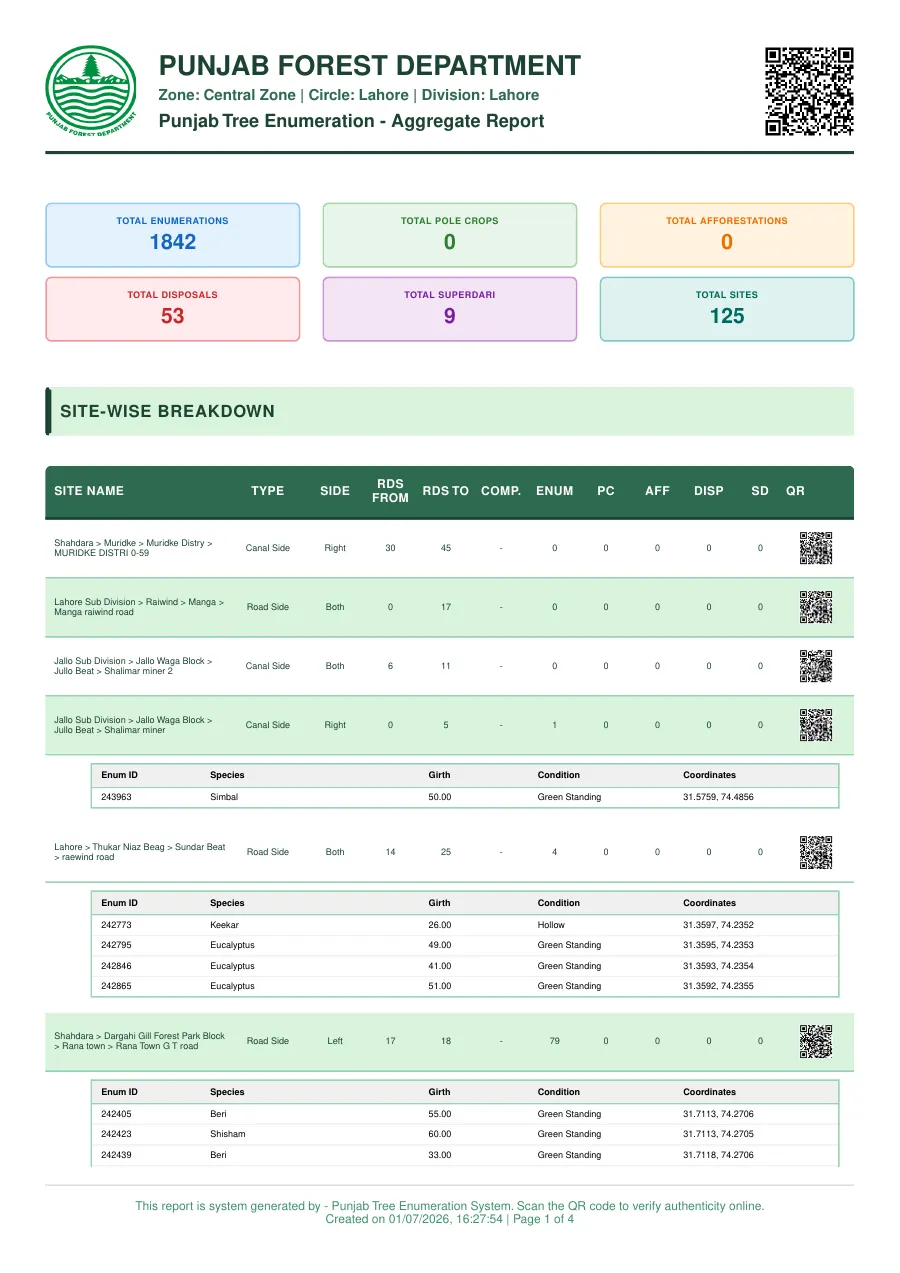Select the Total Disposals 53 card

click(172, 309)
